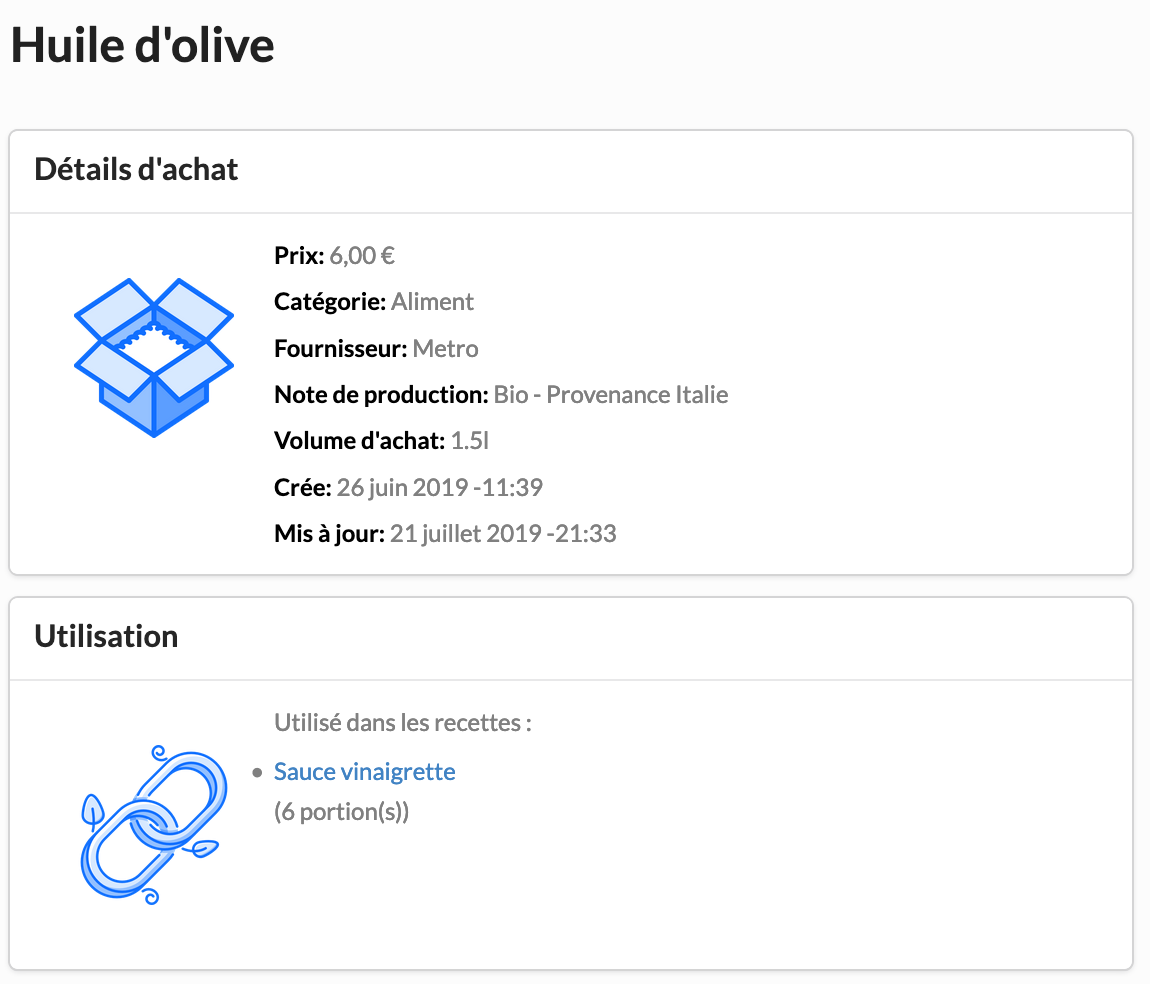1150x984 pixels.
Task: Select the Détails d'achat card header
Action: click(136, 169)
